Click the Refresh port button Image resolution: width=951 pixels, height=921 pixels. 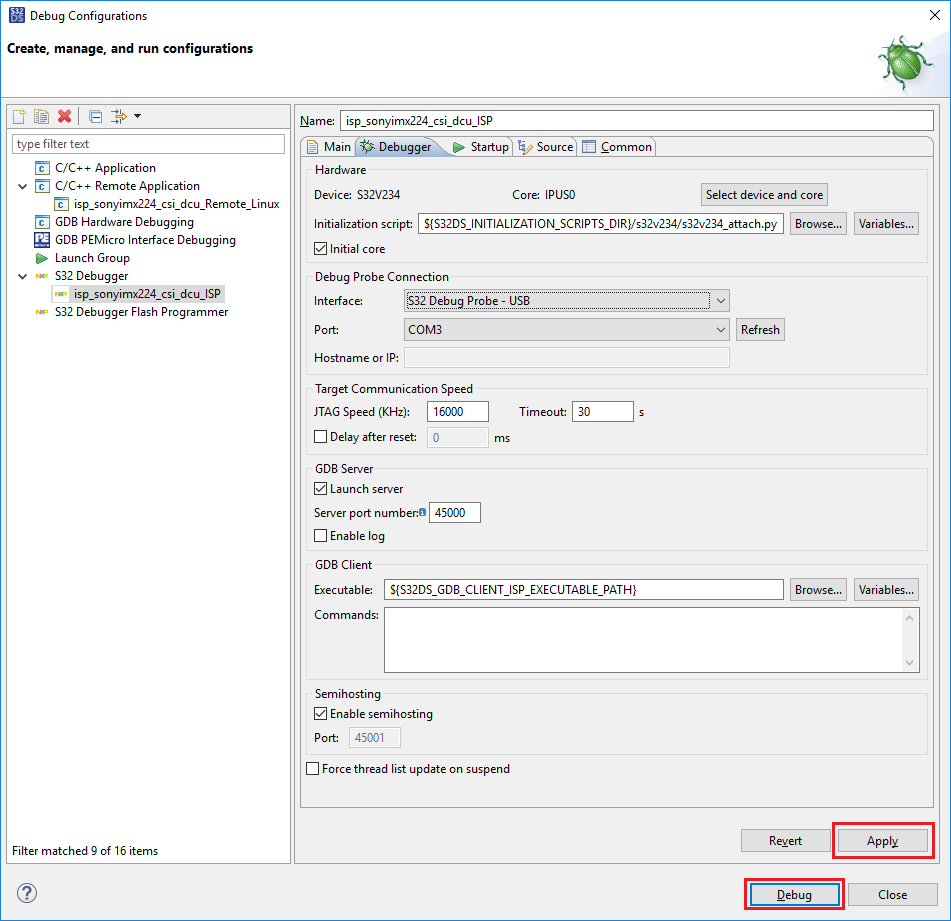760,330
